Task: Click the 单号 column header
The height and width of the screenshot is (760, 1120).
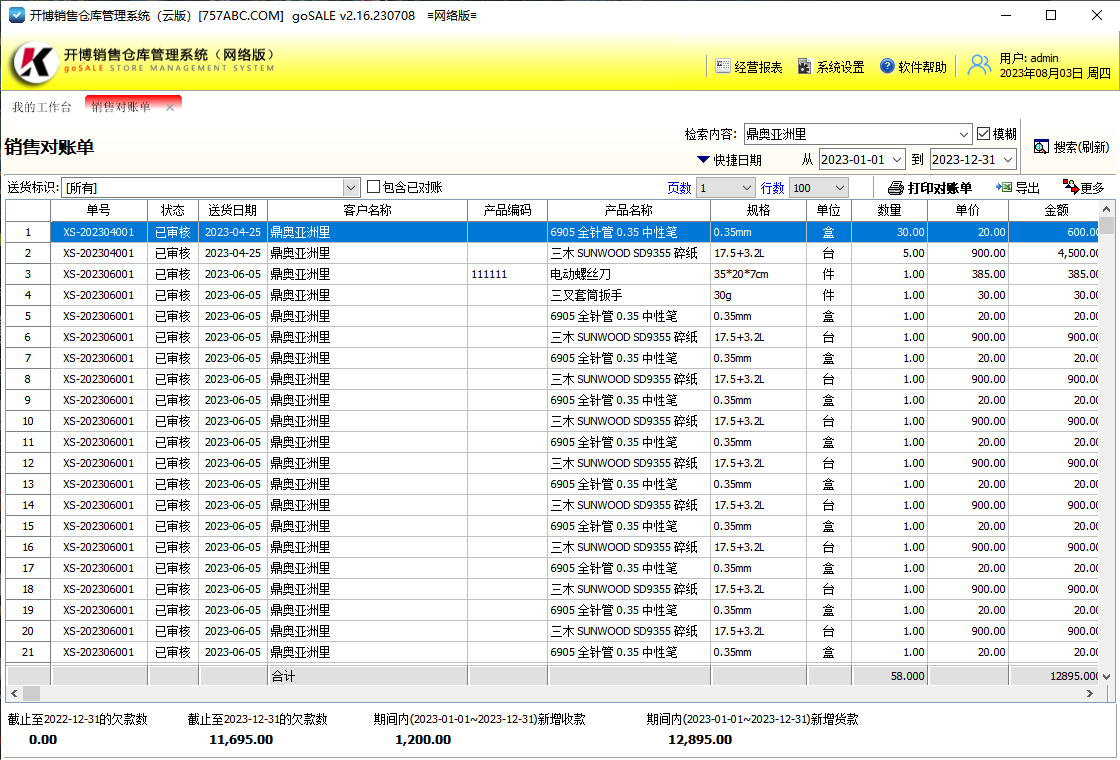Action: (98, 210)
